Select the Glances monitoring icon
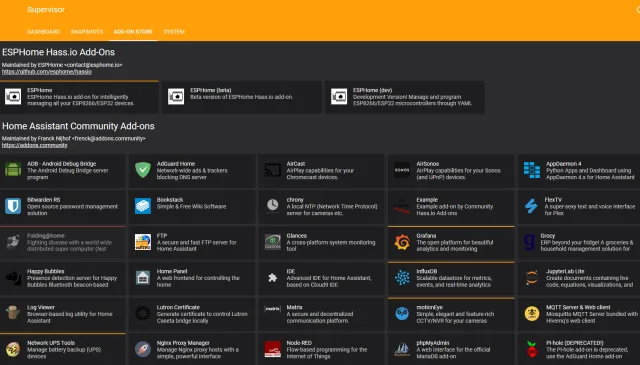Image resolution: width=640 pixels, height=365 pixels. [273, 242]
